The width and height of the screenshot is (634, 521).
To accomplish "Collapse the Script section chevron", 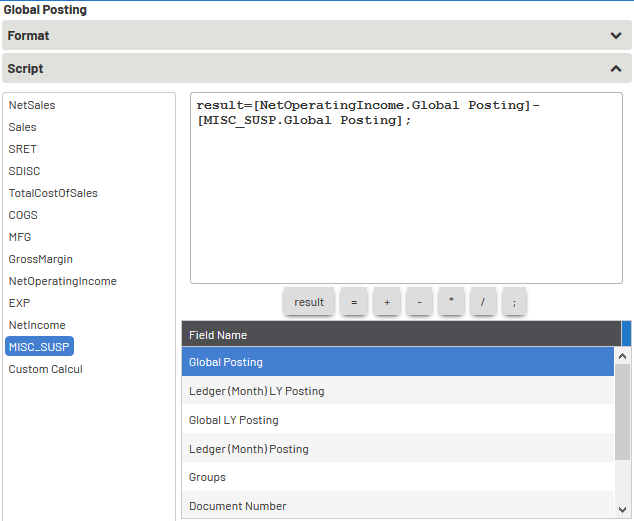I will [x=616, y=69].
